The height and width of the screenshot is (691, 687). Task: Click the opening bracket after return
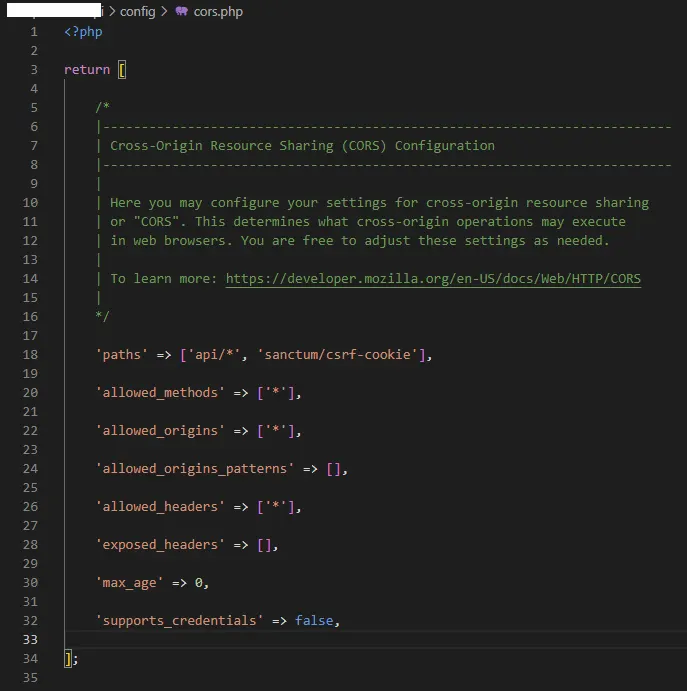click(122, 70)
